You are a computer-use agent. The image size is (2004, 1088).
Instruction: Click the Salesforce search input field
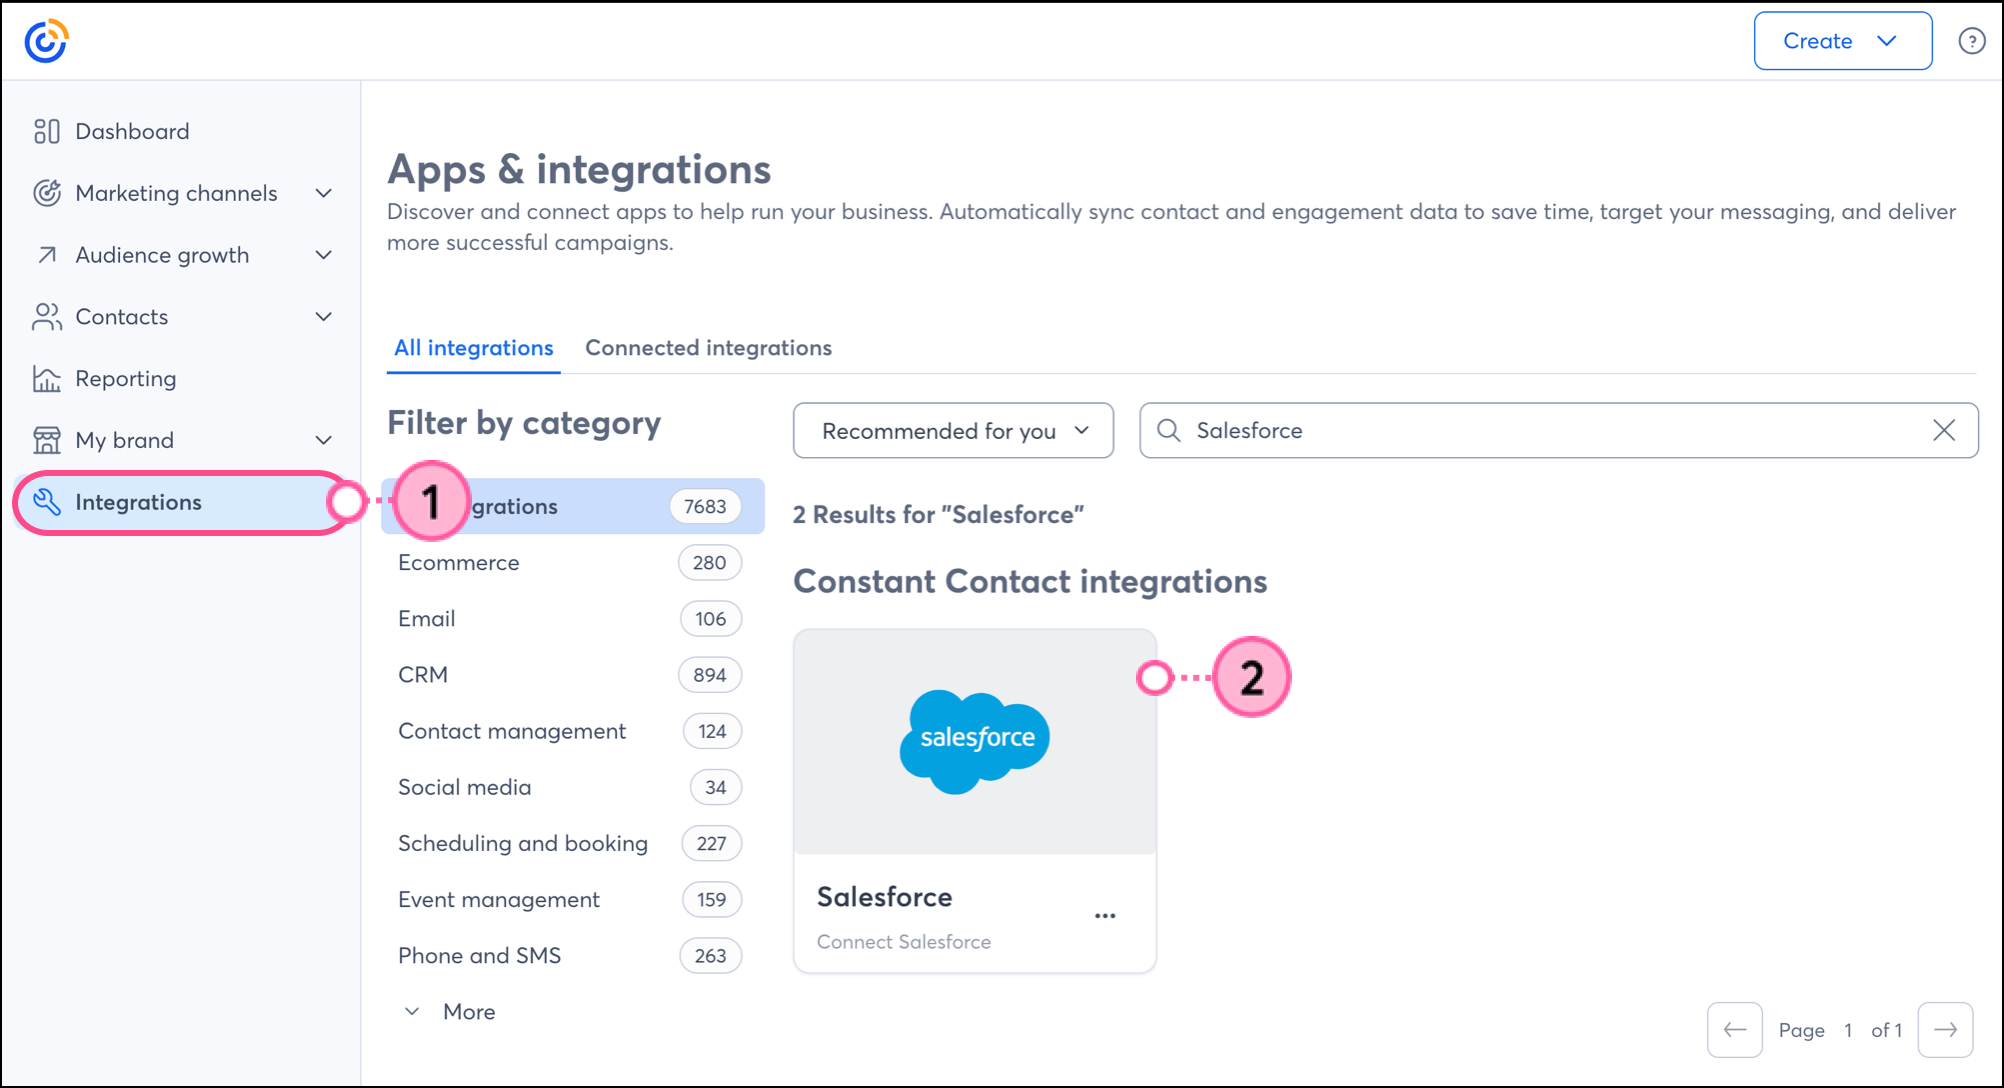(1558, 431)
